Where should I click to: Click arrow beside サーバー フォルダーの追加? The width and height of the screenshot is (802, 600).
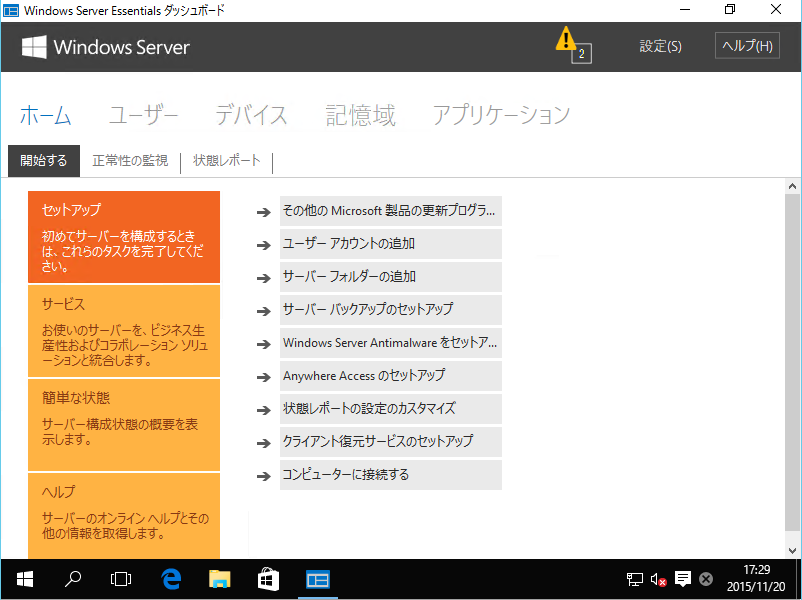pyautogui.click(x=263, y=278)
